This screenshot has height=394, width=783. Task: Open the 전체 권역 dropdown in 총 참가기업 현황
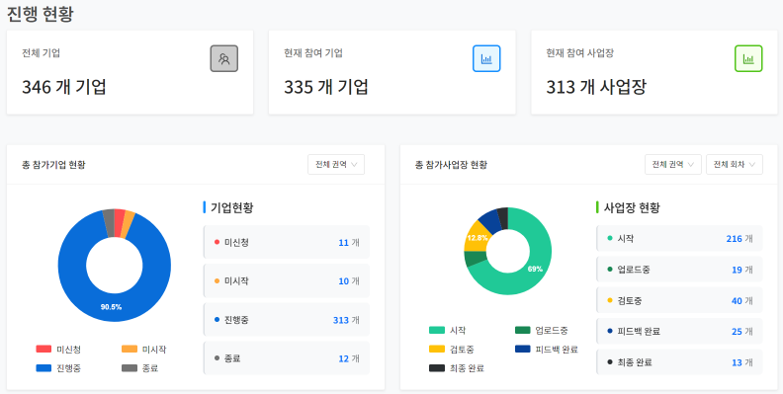point(336,164)
